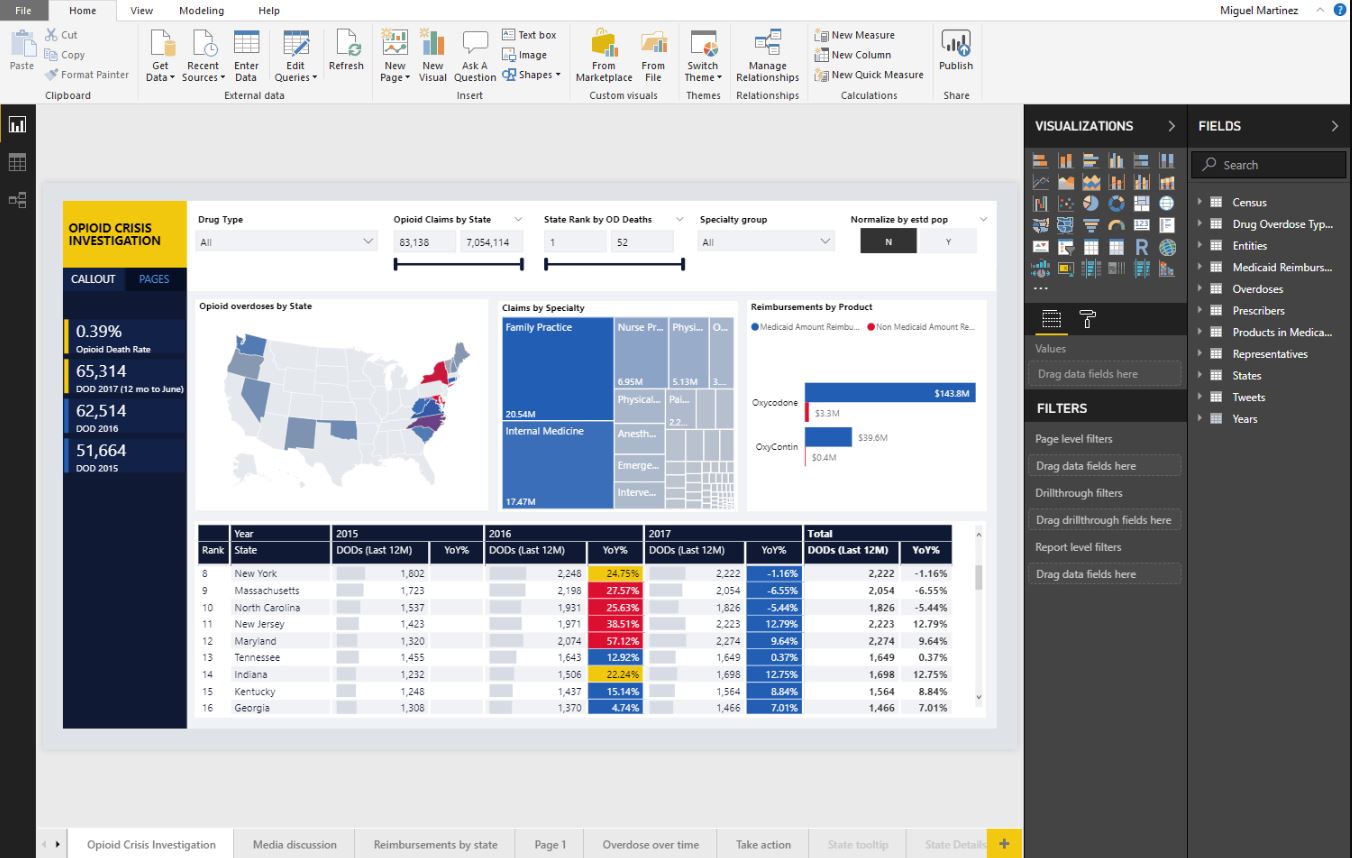Click the Opioid Claims by State range slider

(459, 265)
